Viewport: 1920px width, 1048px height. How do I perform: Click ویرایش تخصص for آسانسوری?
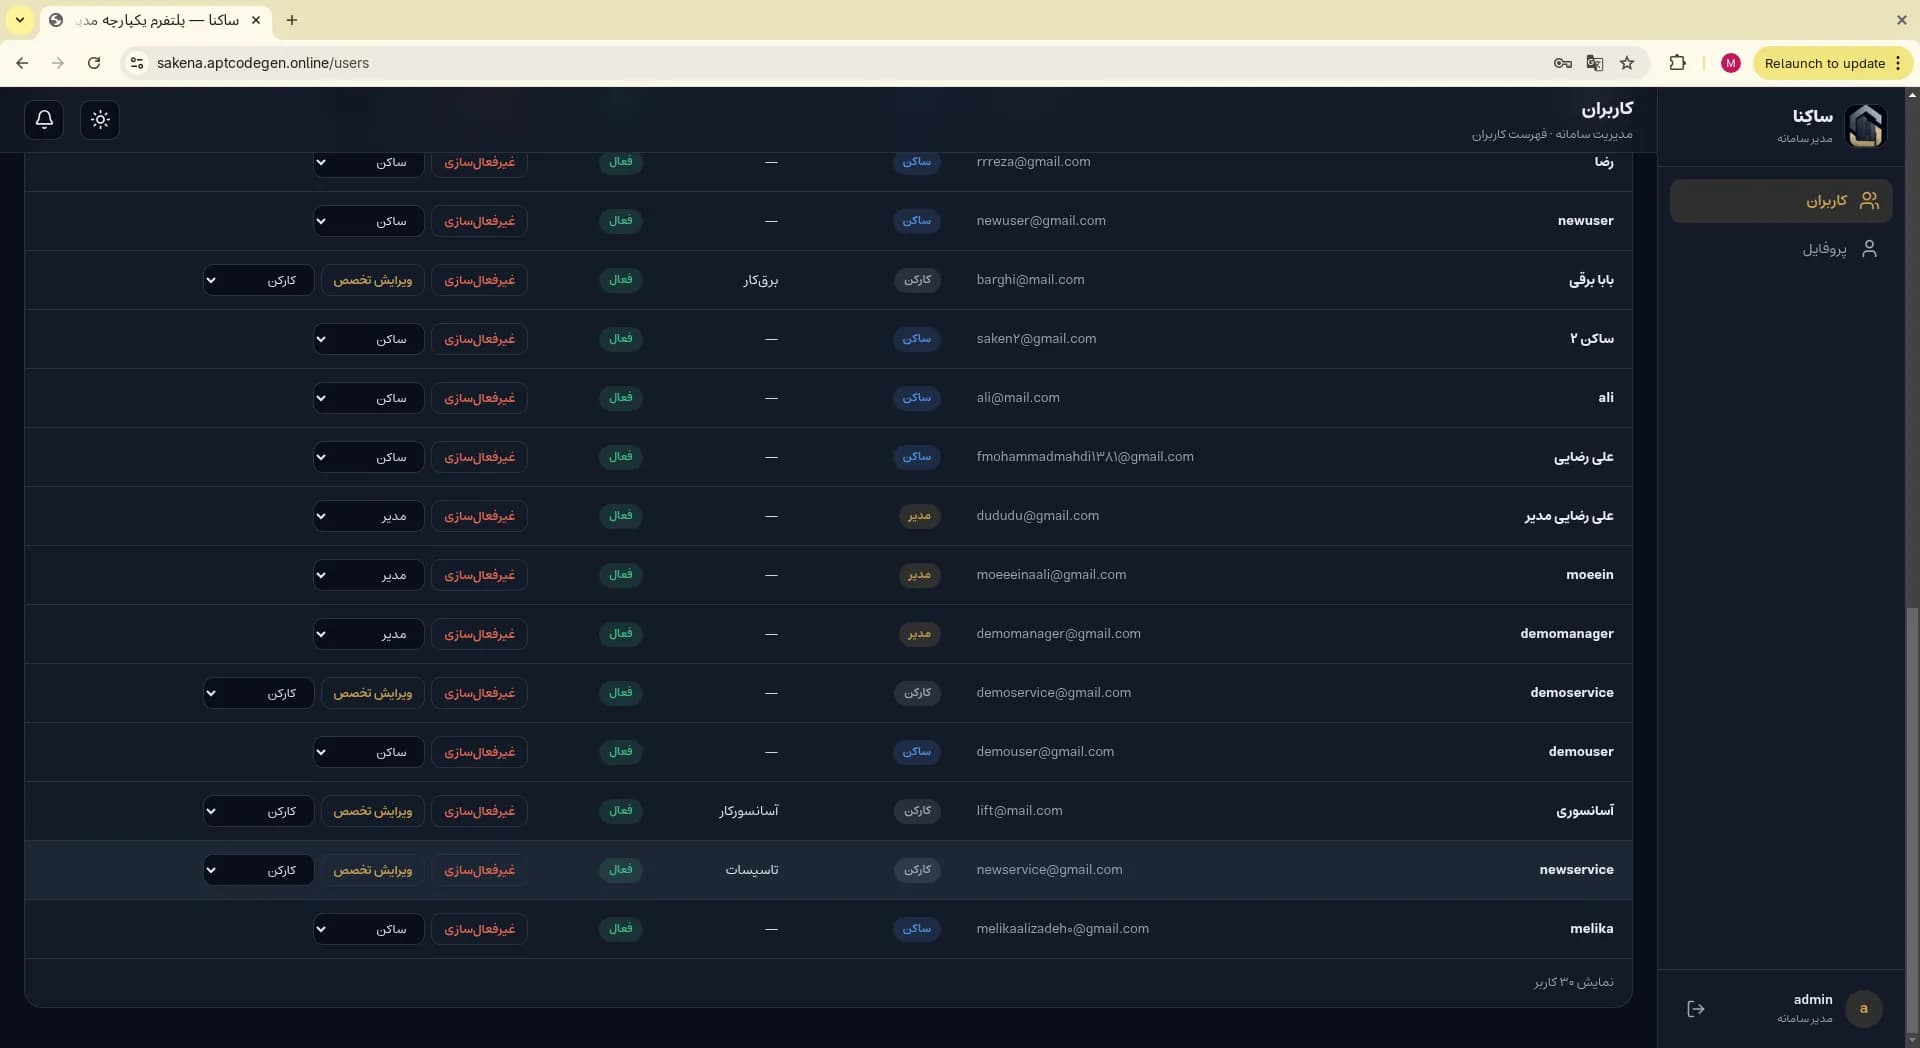[373, 811]
